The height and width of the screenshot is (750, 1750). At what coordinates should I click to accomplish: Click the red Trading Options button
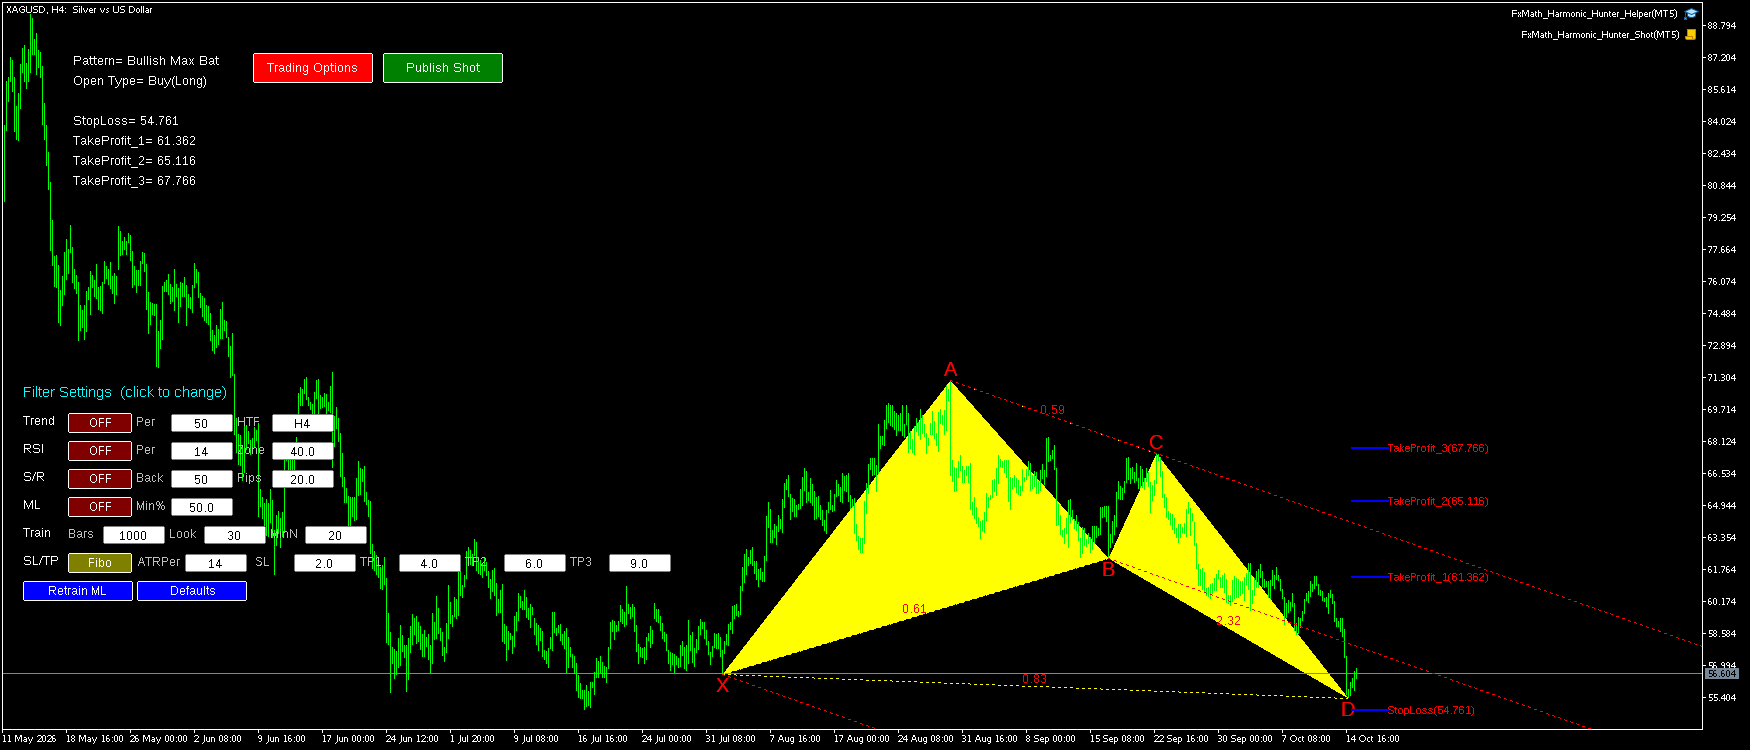(312, 68)
